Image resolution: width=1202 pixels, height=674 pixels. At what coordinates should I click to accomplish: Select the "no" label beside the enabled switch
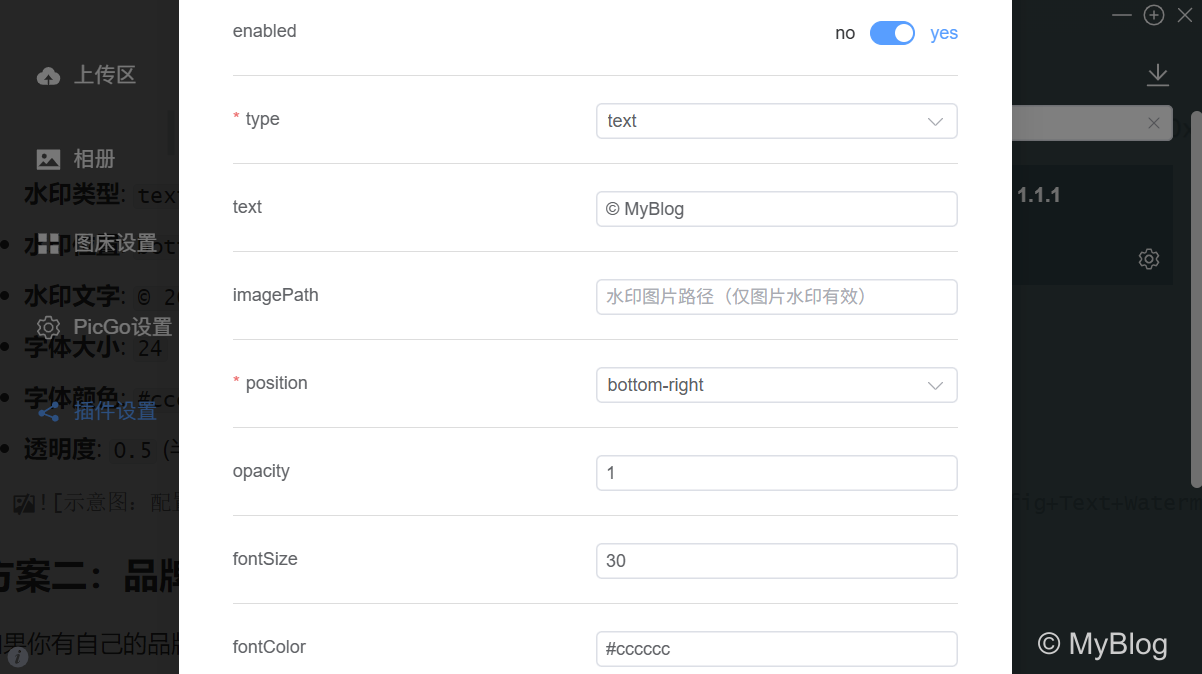point(845,33)
